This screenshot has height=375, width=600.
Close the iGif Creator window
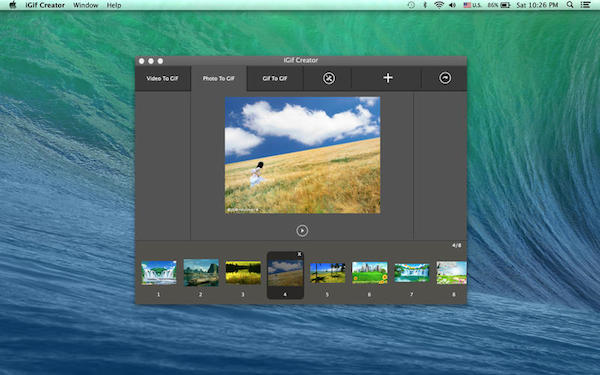click(x=142, y=61)
